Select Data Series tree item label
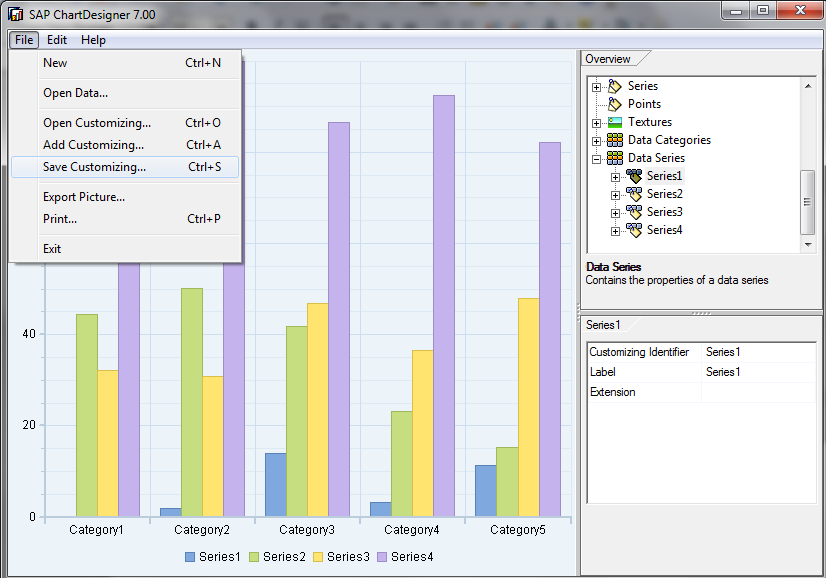826x578 pixels. (656, 158)
